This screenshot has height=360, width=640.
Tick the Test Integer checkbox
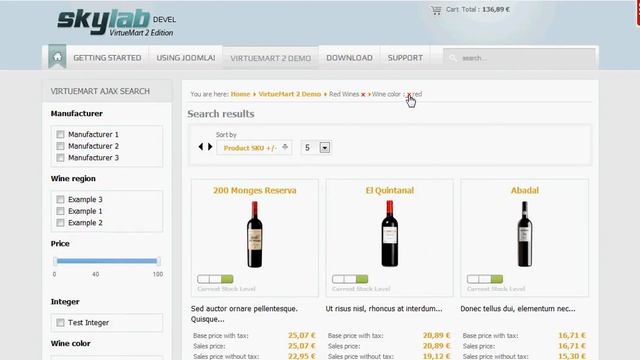(60, 322)
